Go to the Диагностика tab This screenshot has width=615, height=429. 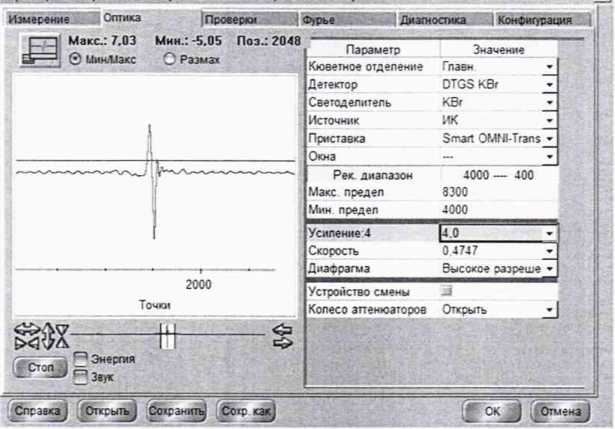tap(445, 19)
